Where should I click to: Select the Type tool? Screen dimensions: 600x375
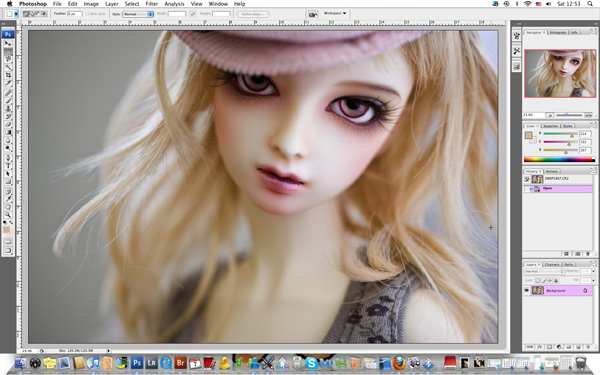pyautogui.click(x=8, y=166)
